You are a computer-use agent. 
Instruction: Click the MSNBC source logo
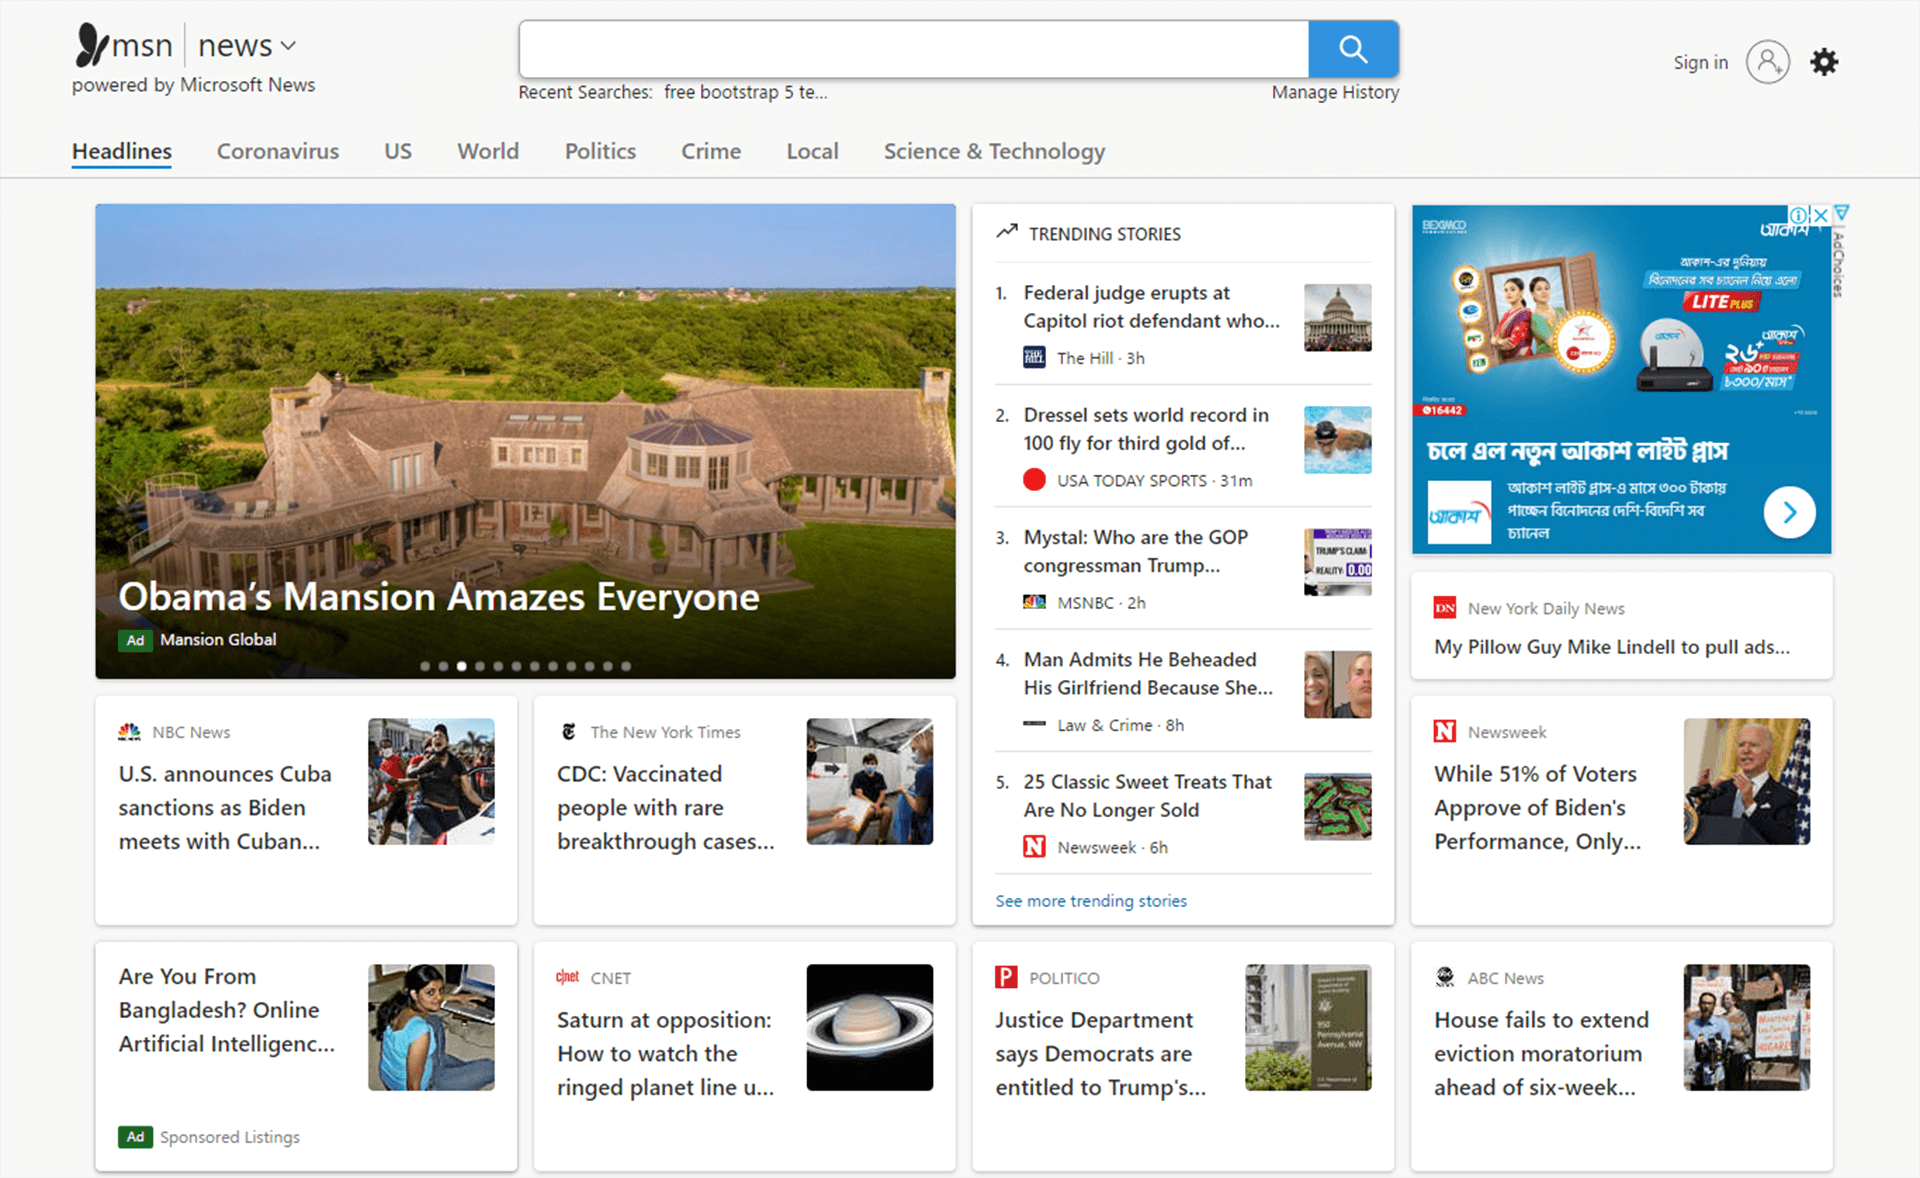pos(1034,602)
